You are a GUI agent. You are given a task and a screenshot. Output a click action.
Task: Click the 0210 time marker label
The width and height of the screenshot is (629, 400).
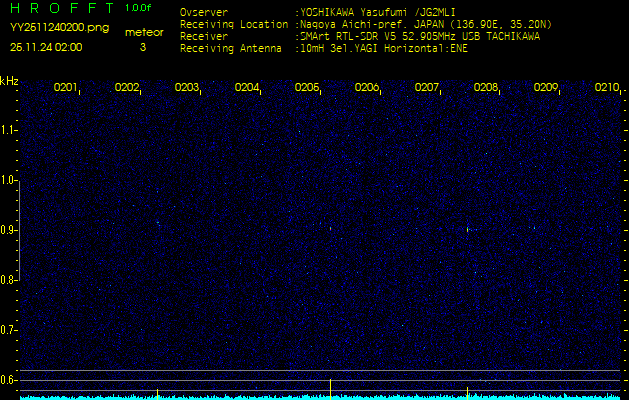click(607, 87)
